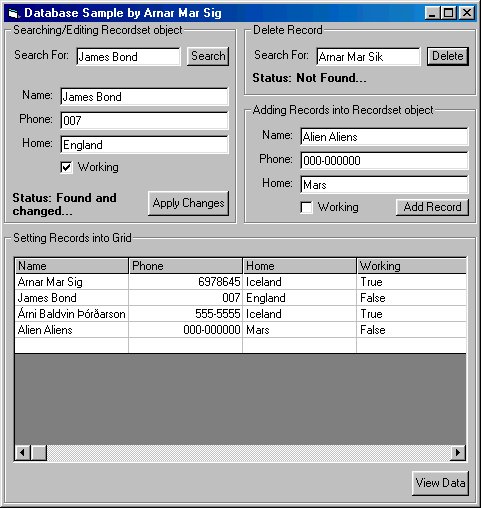481x508 pixels.
Task: Click the Phone field containing 000-000000
Action: pyautogui.click(x=384, y=161)
